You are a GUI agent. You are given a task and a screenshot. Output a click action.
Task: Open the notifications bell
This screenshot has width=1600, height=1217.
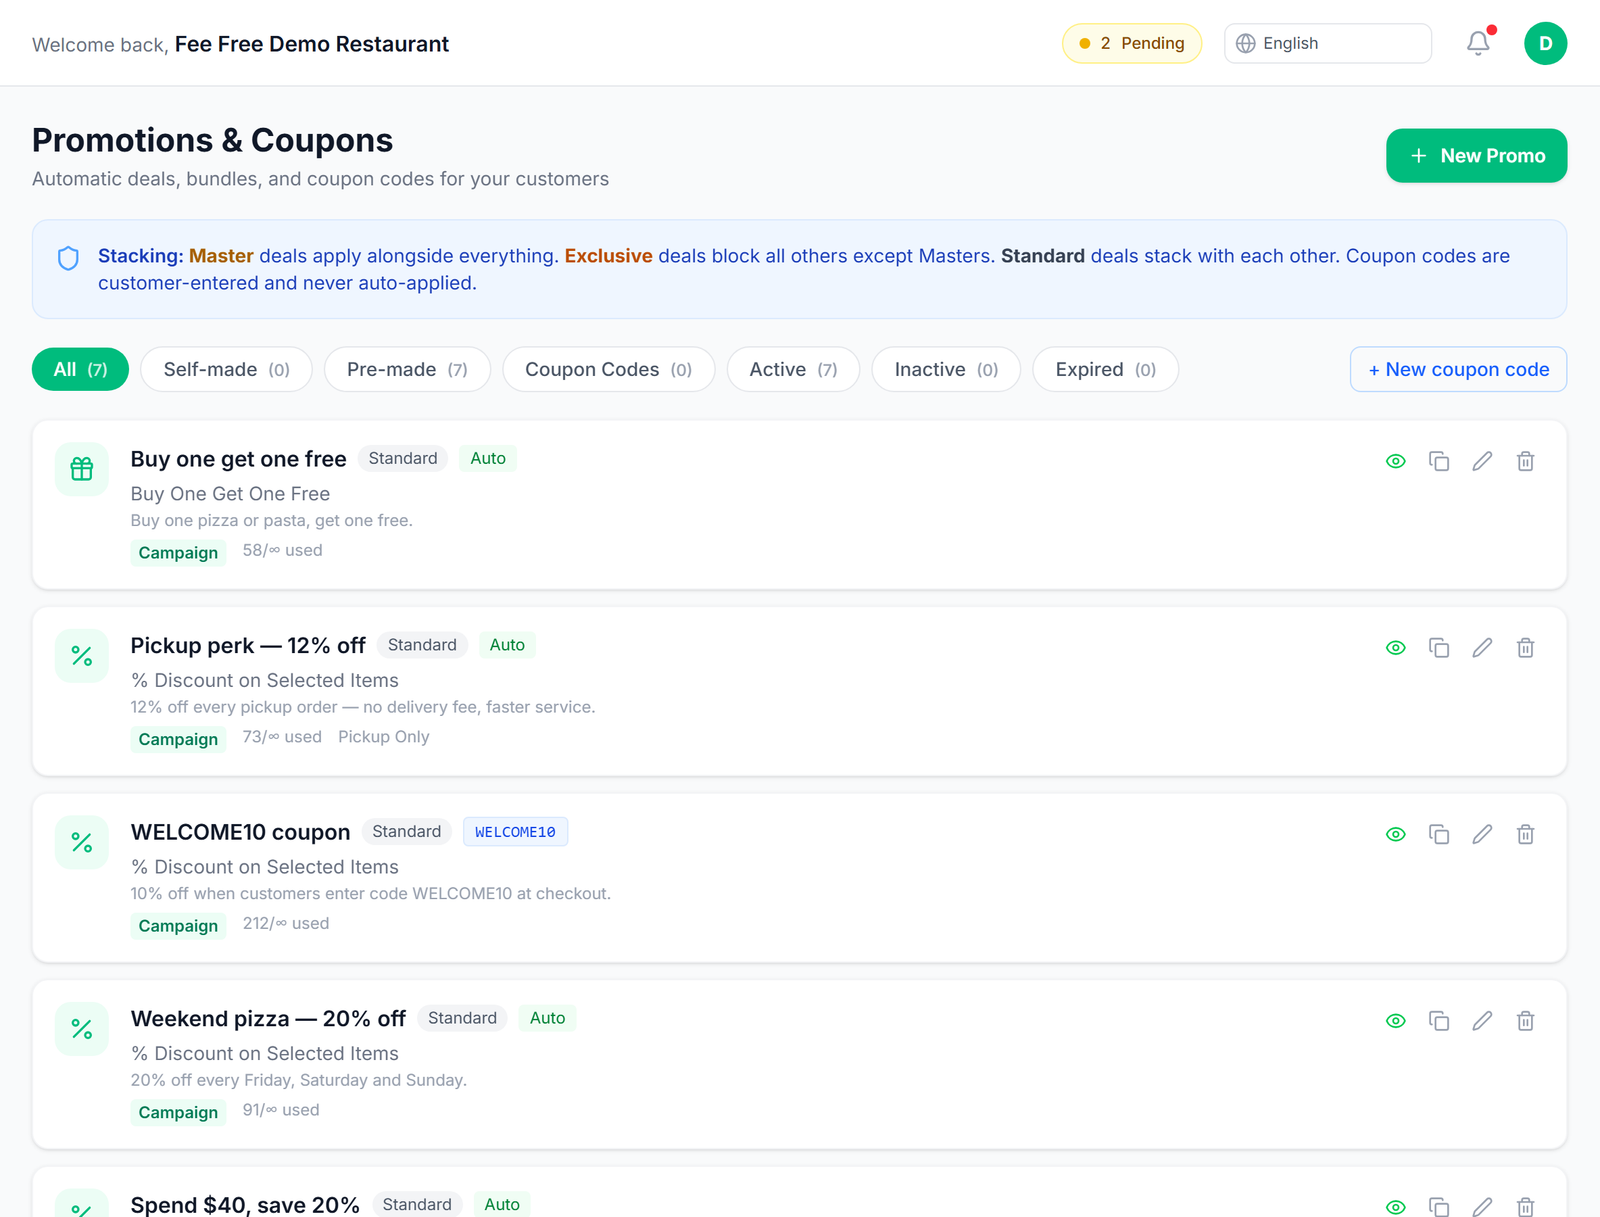(1478, 43)
